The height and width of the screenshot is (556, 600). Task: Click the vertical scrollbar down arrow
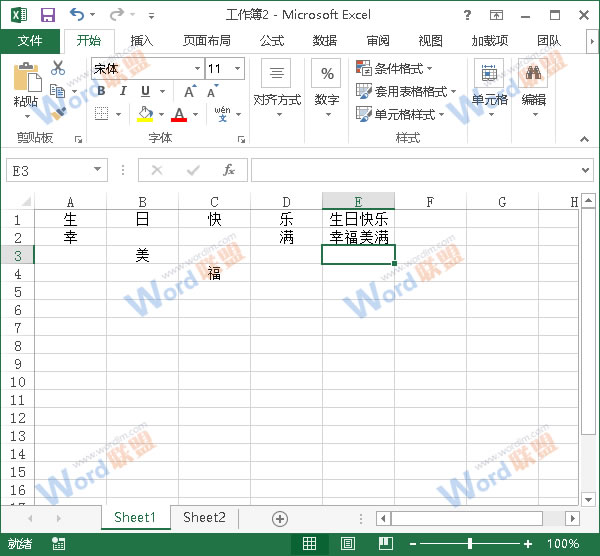coord(588,499)
